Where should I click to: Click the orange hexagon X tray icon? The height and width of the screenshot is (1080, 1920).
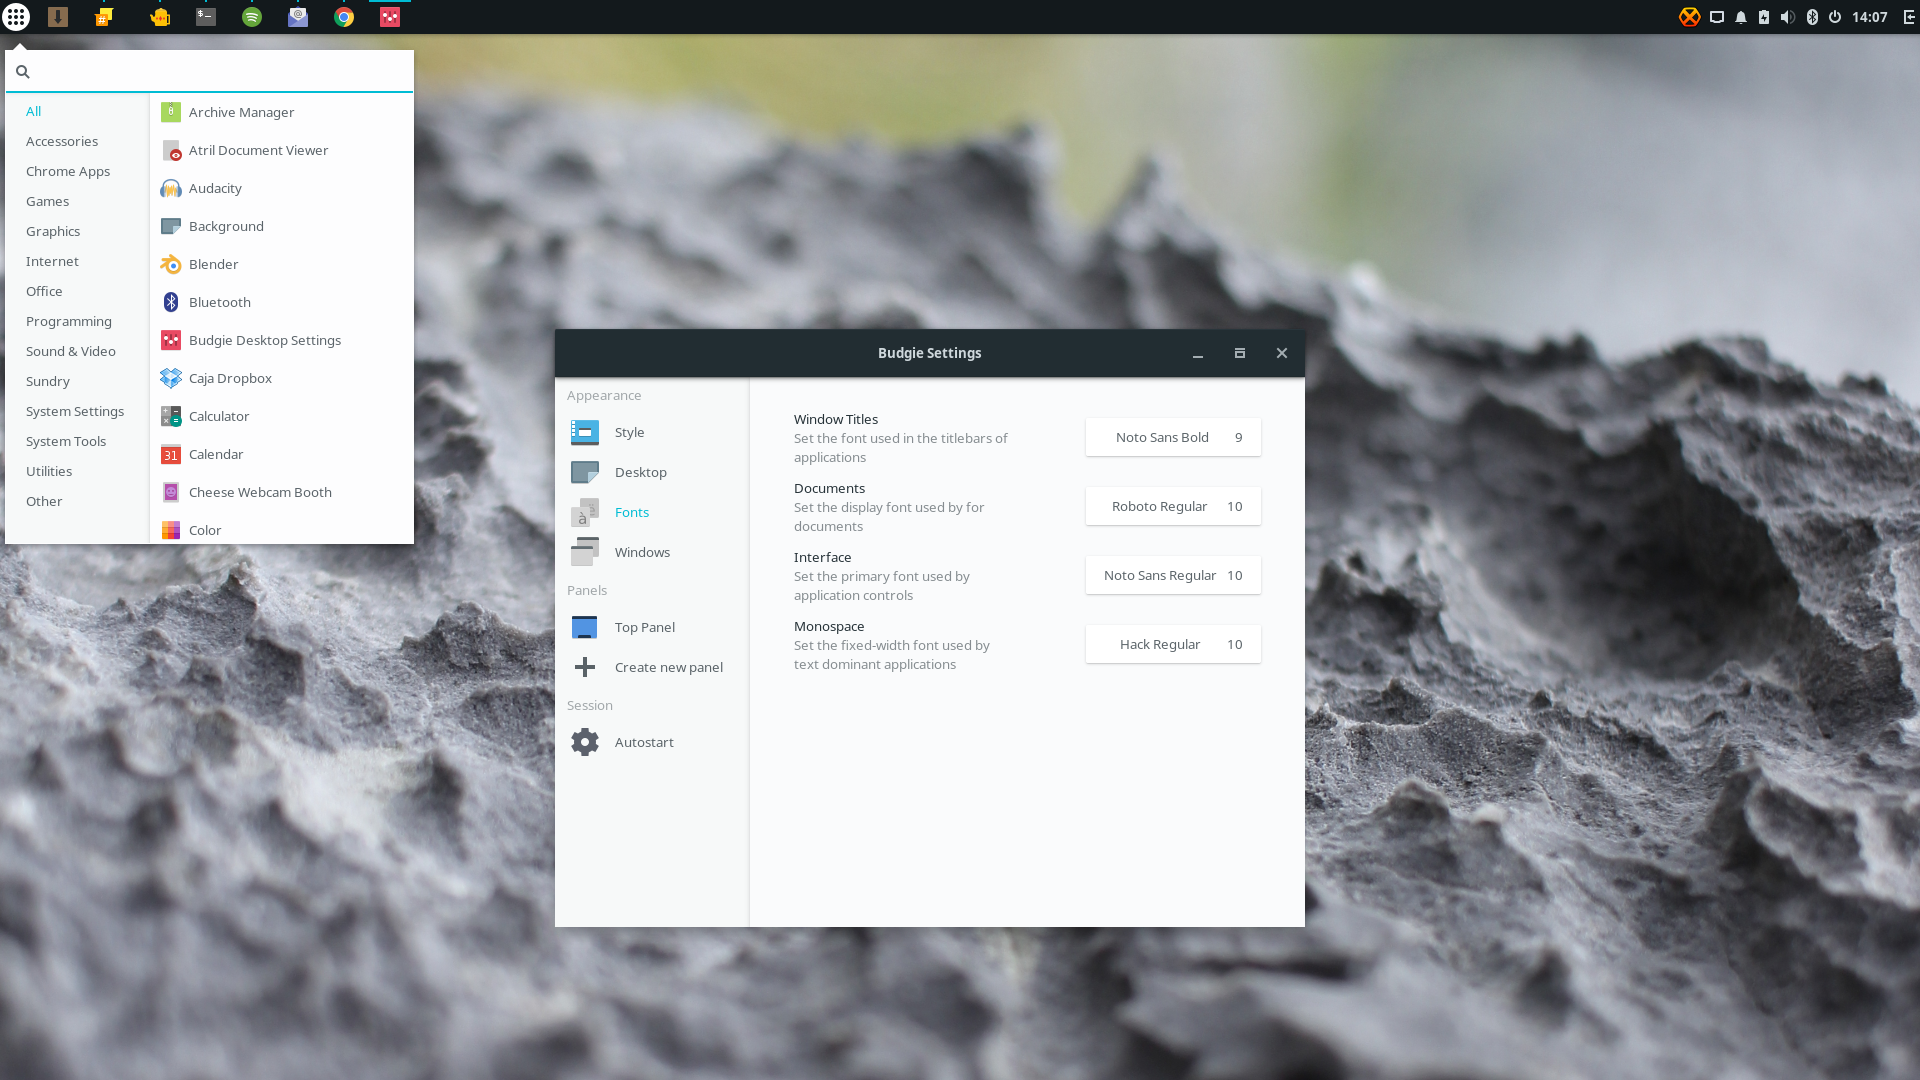tap(1689, 17)
